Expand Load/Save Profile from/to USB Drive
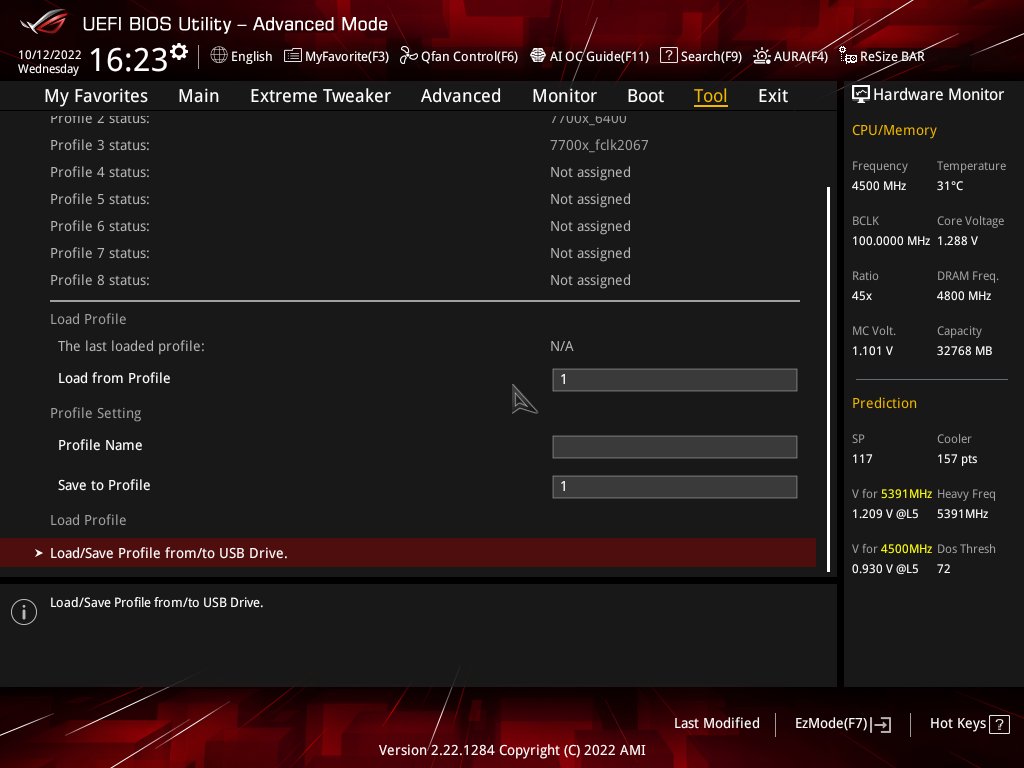Viewport: 1024px width, 768px height. pos(408,552)
